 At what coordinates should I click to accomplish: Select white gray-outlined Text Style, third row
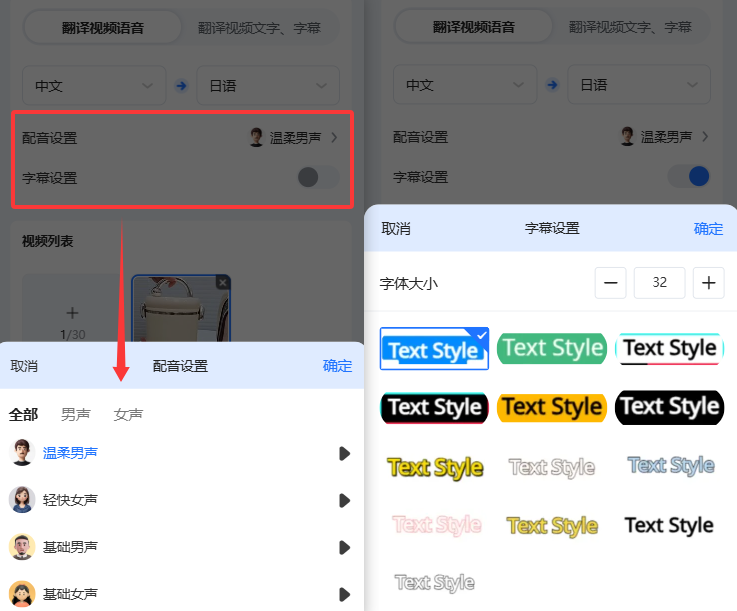point(552,467)
